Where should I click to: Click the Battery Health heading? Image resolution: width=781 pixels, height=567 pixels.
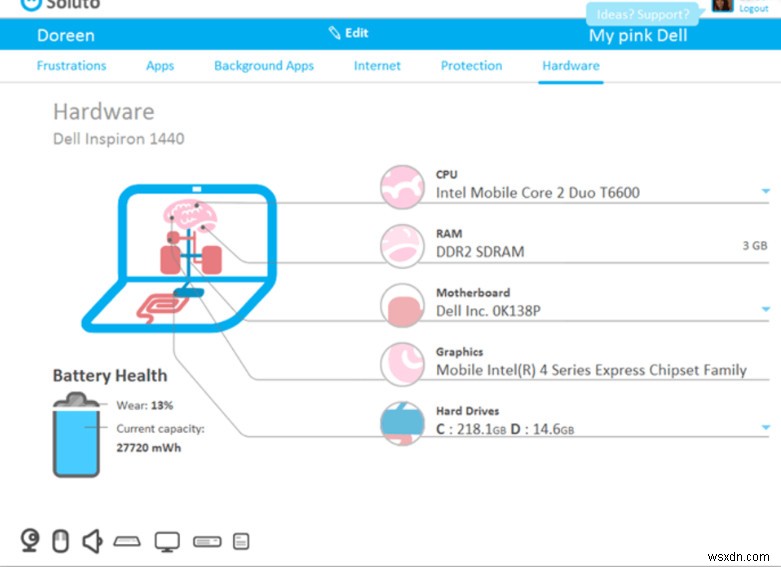pos(110,375)
